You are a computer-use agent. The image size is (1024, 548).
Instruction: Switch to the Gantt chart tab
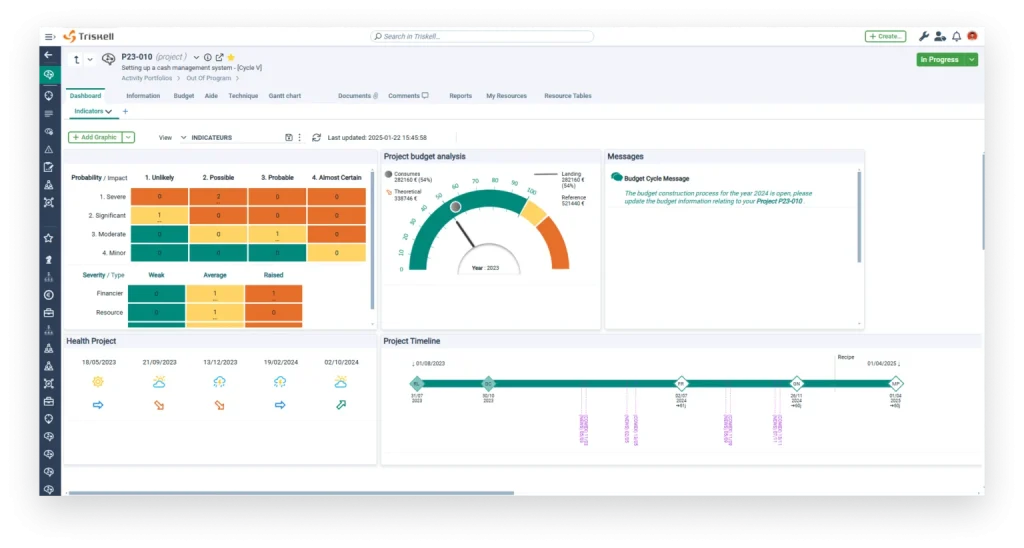coord(285,96)
